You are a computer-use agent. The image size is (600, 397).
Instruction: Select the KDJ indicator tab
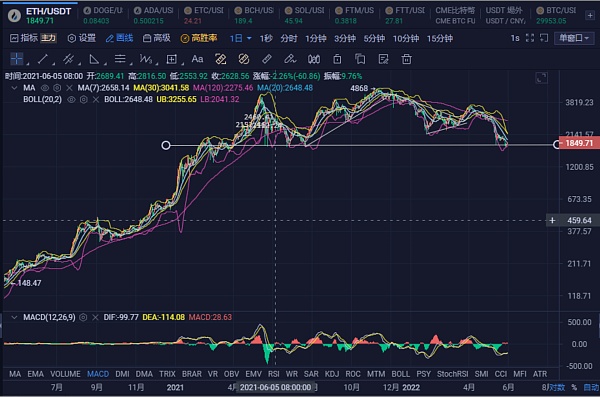332,374
